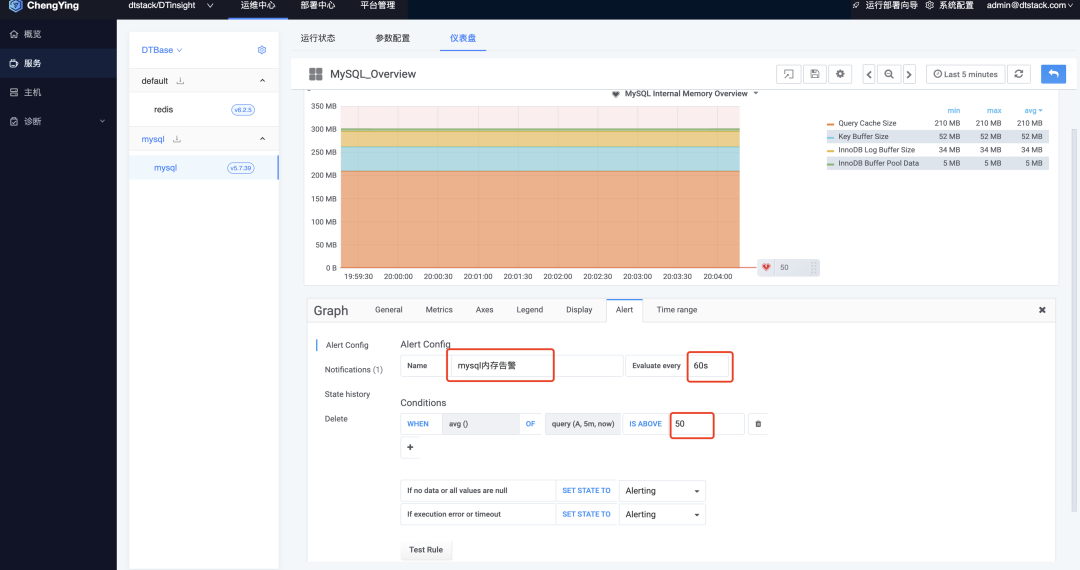Click the ChengYing logo icon
The width and height of the screenshot is (1080, 570).
coord(15,6)
